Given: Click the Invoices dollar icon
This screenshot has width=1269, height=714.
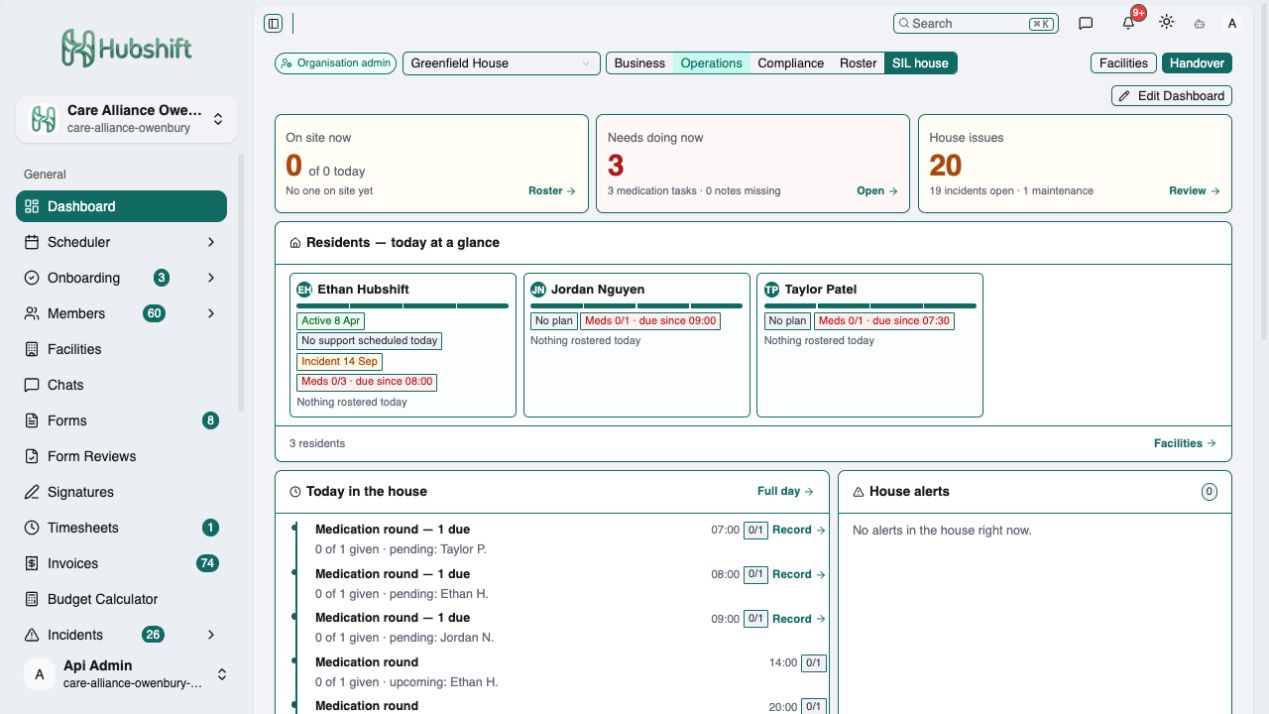Looking at the screenshot, I should pyautogui.click(x=31, y=564).
